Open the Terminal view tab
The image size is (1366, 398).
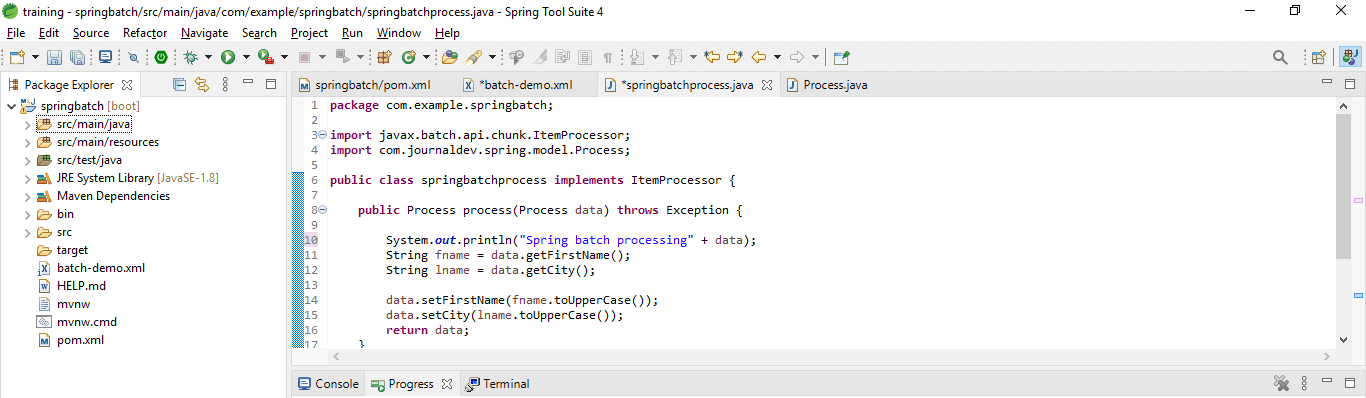coord(498,384)
